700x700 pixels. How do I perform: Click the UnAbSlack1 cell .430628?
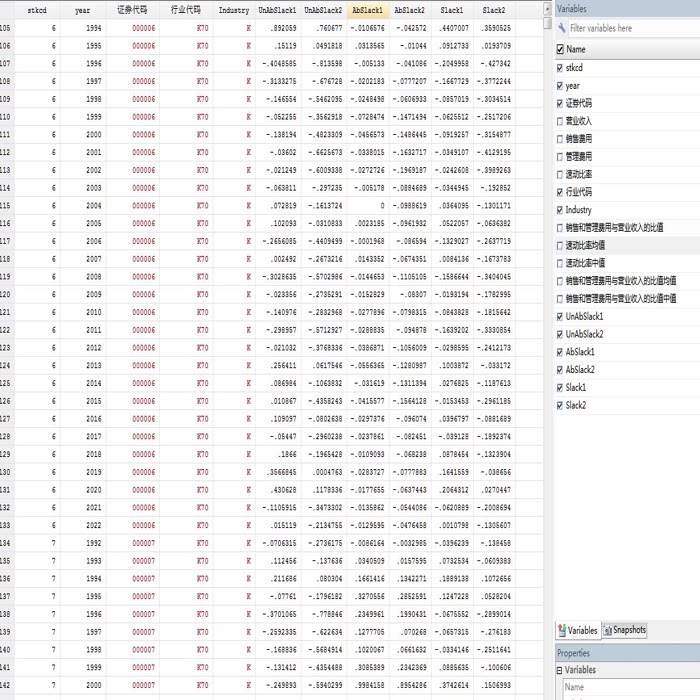pyautogui.click(x=277, y=490)
